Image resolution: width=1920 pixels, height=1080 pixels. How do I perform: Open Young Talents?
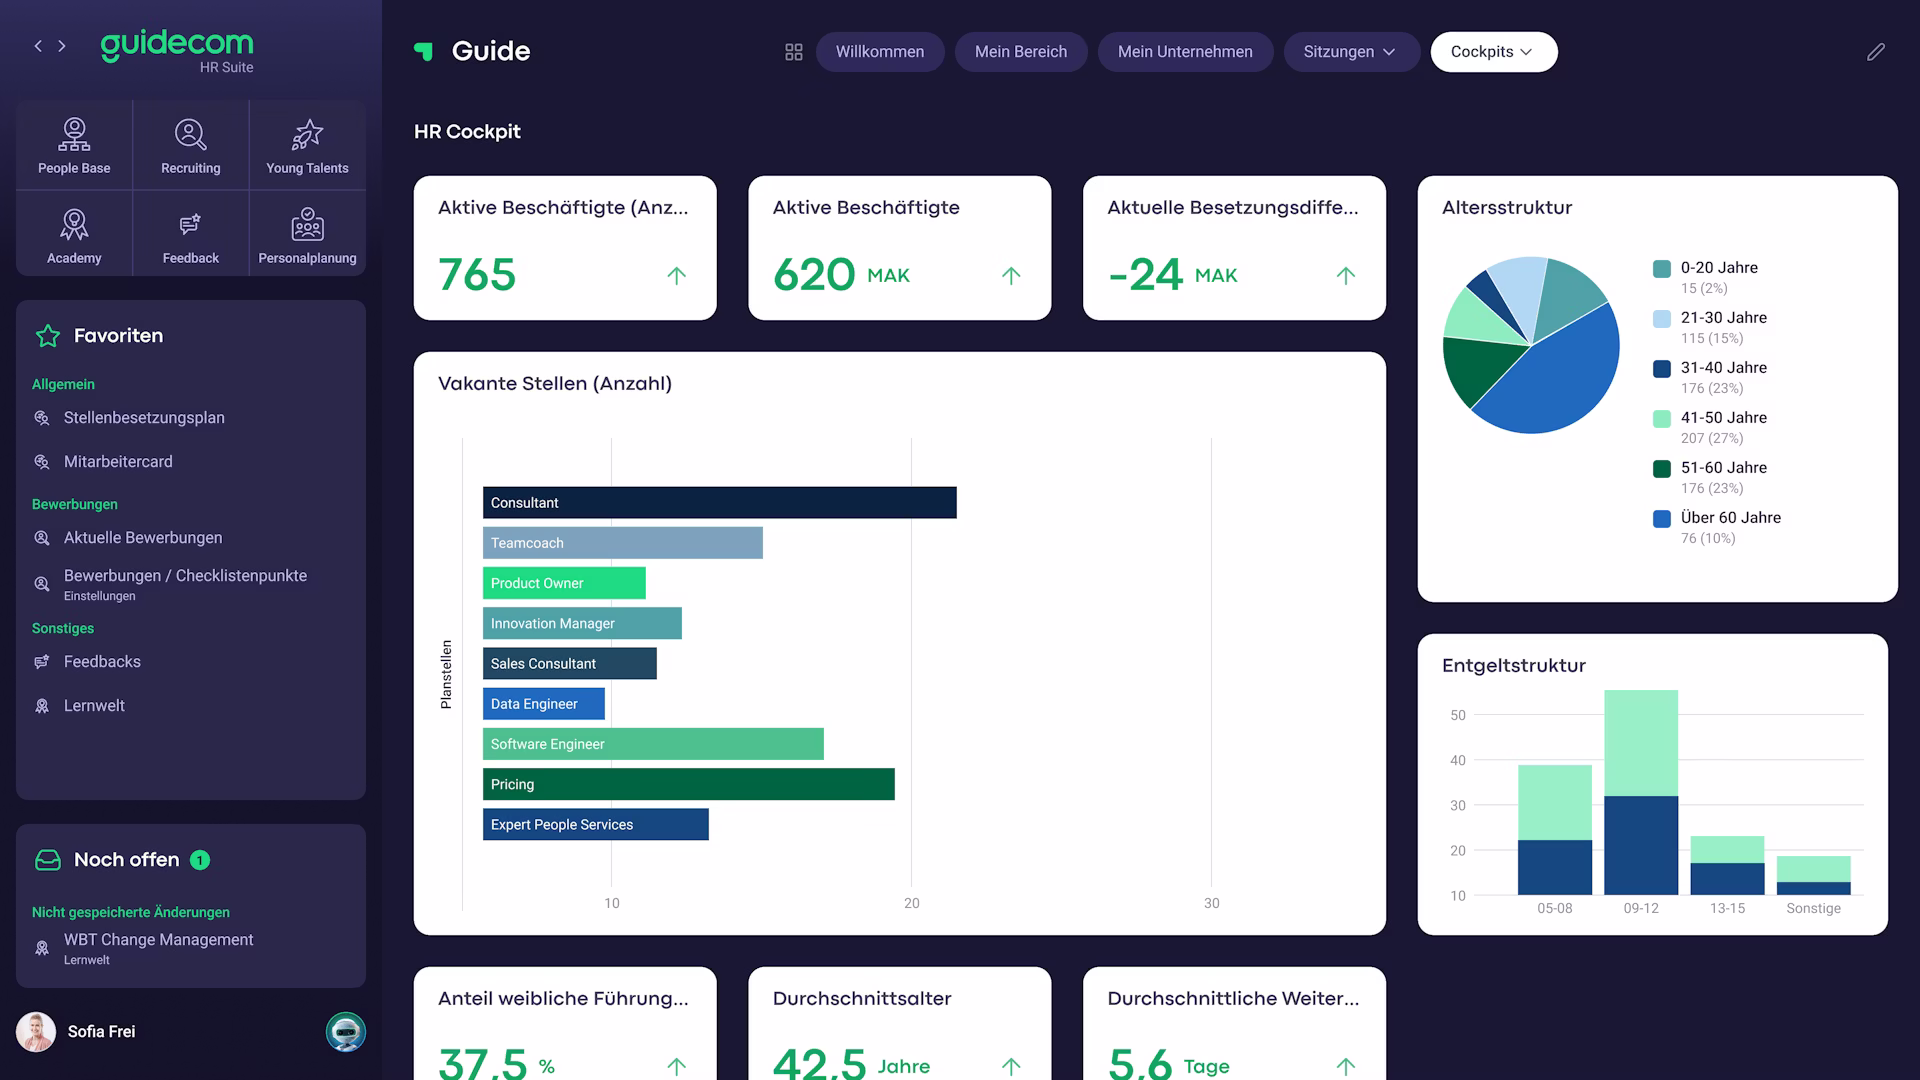pyautogui.click(x=307, y=143)
